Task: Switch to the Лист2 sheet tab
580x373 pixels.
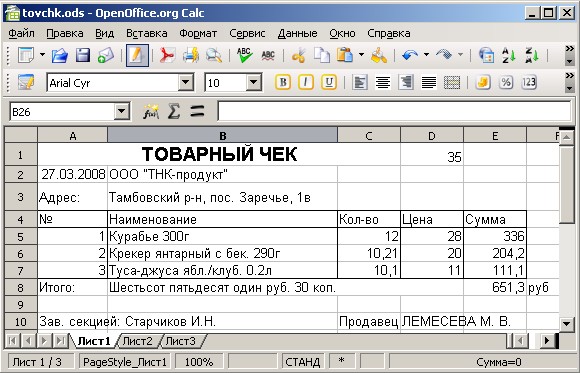Action: pos(137,341)
